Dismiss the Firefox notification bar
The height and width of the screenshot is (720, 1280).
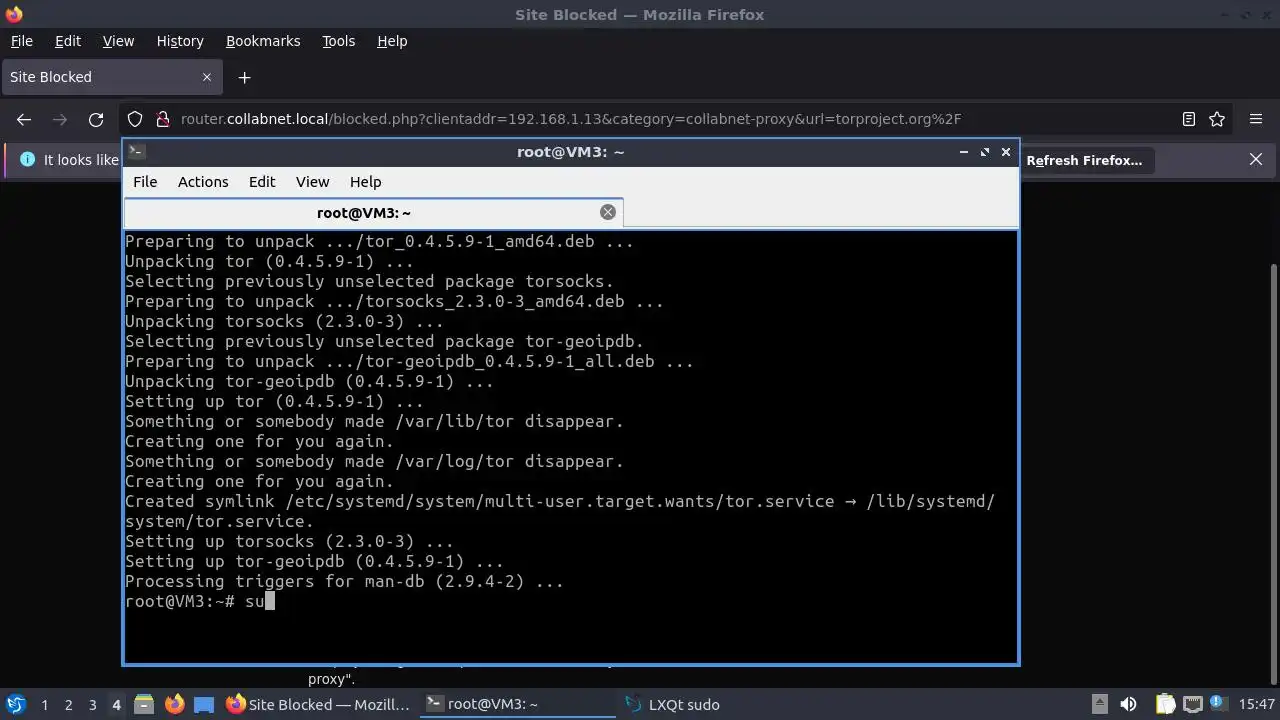tap(1256, 160)
